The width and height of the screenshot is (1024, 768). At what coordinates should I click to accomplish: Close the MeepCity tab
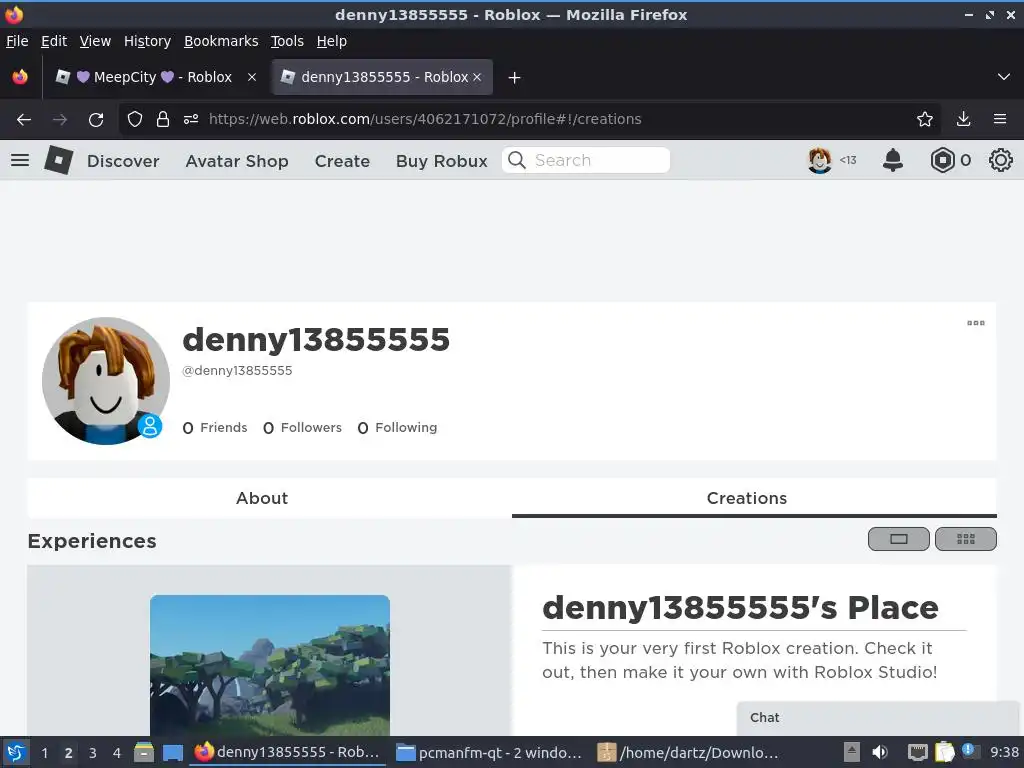point(252,77)
